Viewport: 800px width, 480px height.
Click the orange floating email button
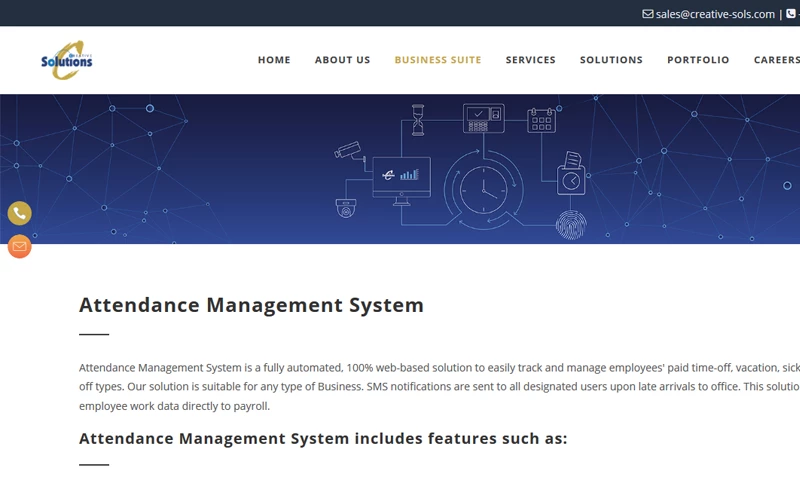point(19,246)
